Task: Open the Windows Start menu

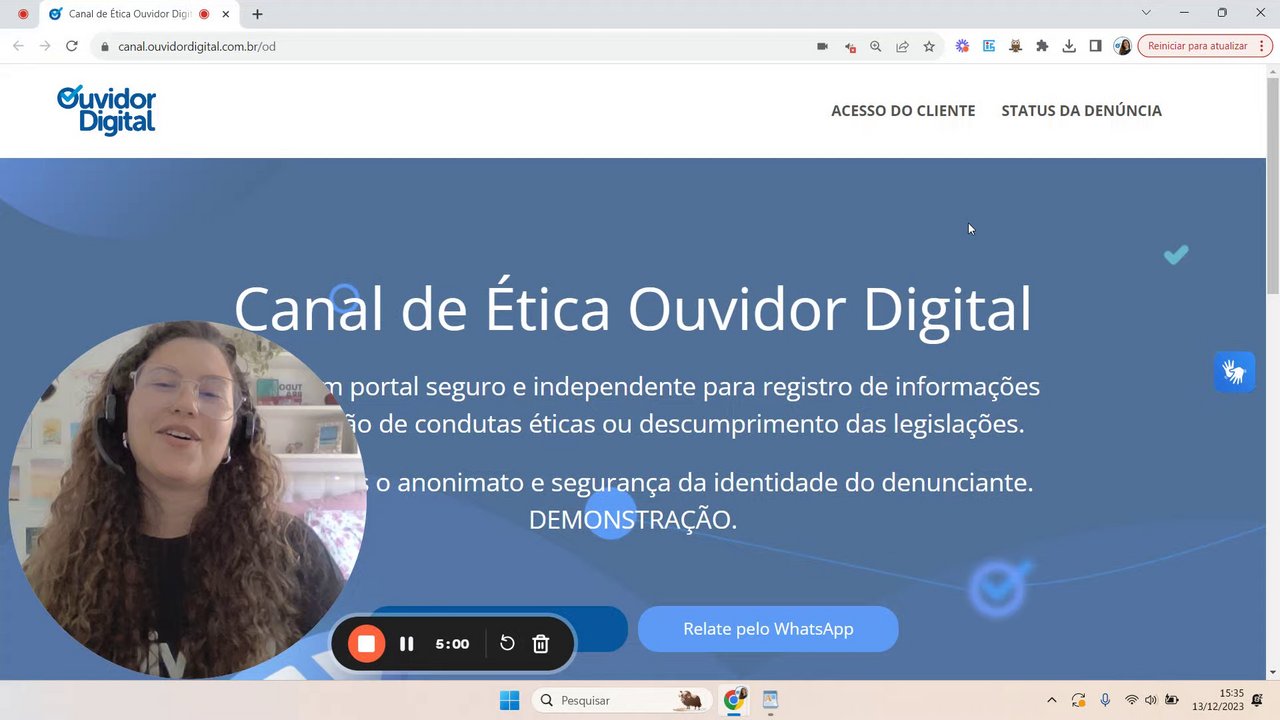Action: (x=509, y=700)
